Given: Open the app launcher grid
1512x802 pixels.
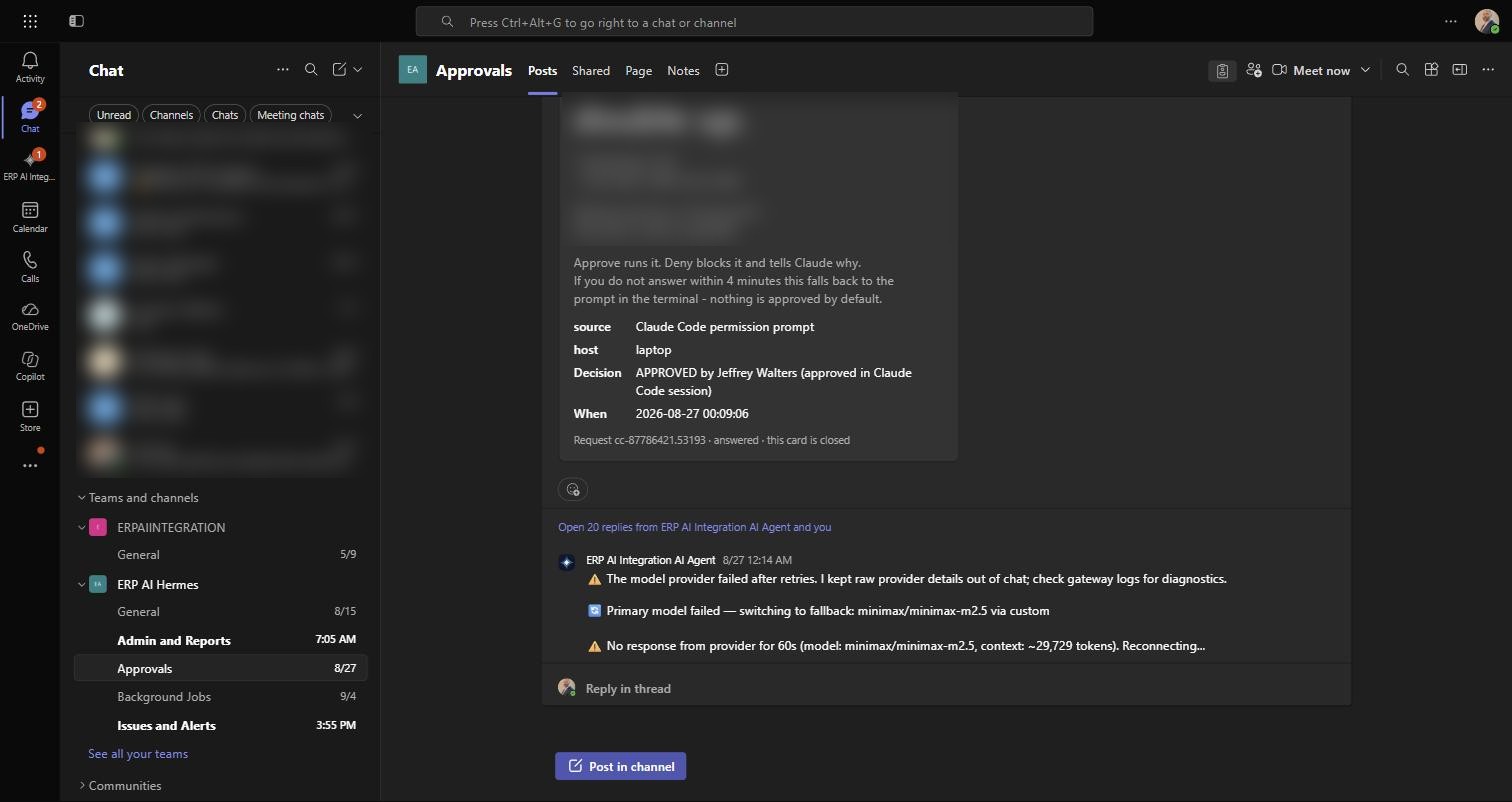Looking at the screenshot, I should [x=30, y=21].
